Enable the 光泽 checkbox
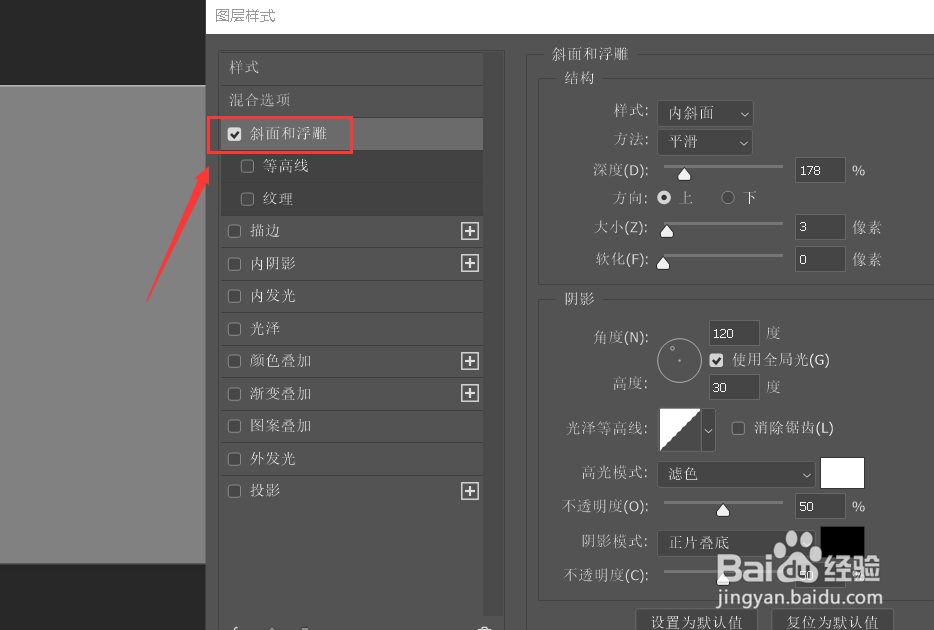Viewport: 934px width, 630px height. [x=234, y=329]
